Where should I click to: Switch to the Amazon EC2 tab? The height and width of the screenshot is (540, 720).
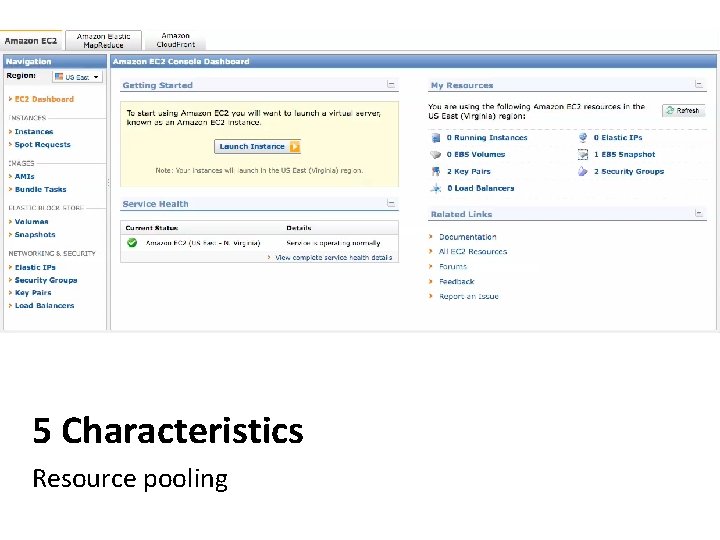pos(31,41)
